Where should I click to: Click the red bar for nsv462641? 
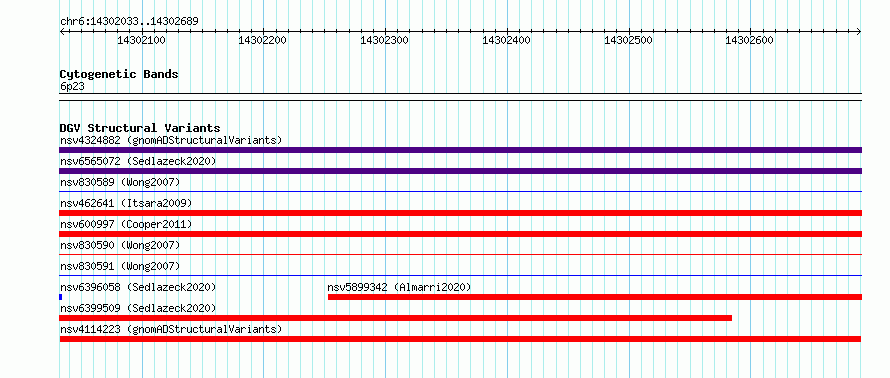pyautogui.click(x=460, y=213)
